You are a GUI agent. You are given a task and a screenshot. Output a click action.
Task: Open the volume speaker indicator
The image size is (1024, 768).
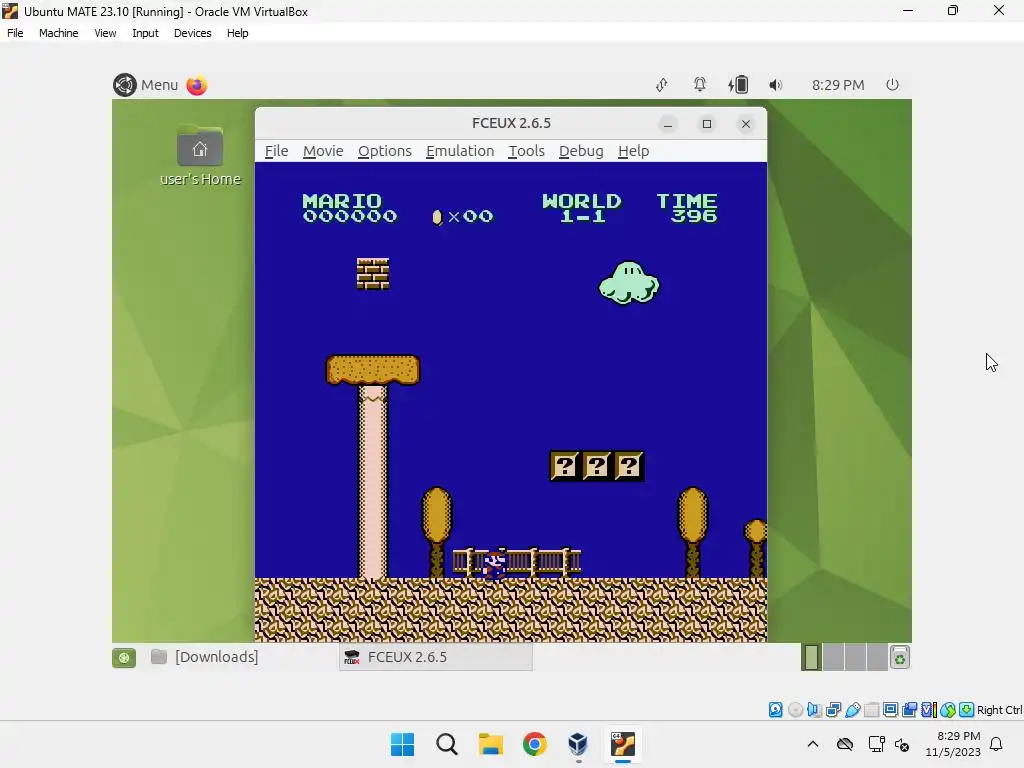775,85
